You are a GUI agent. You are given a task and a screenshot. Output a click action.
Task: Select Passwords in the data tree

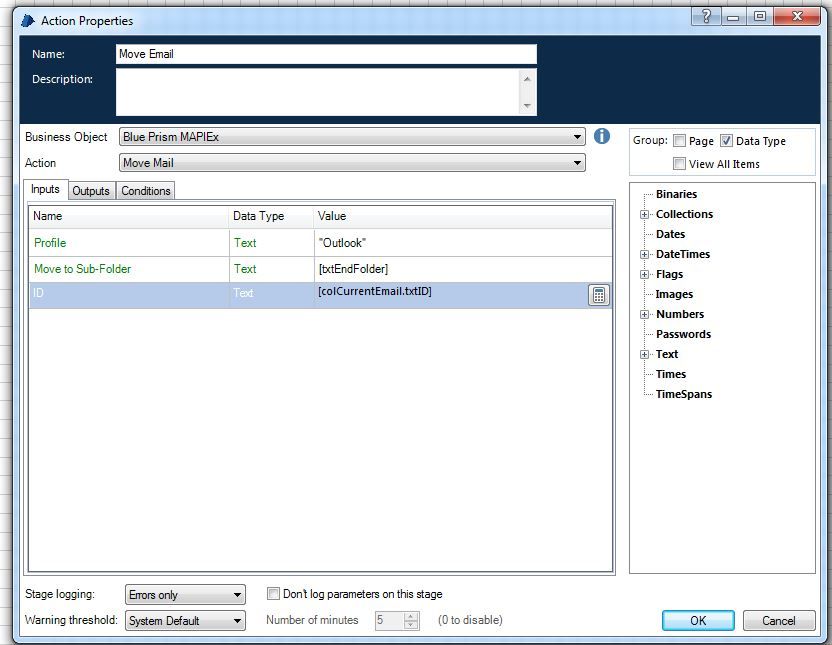coord(683,334)
